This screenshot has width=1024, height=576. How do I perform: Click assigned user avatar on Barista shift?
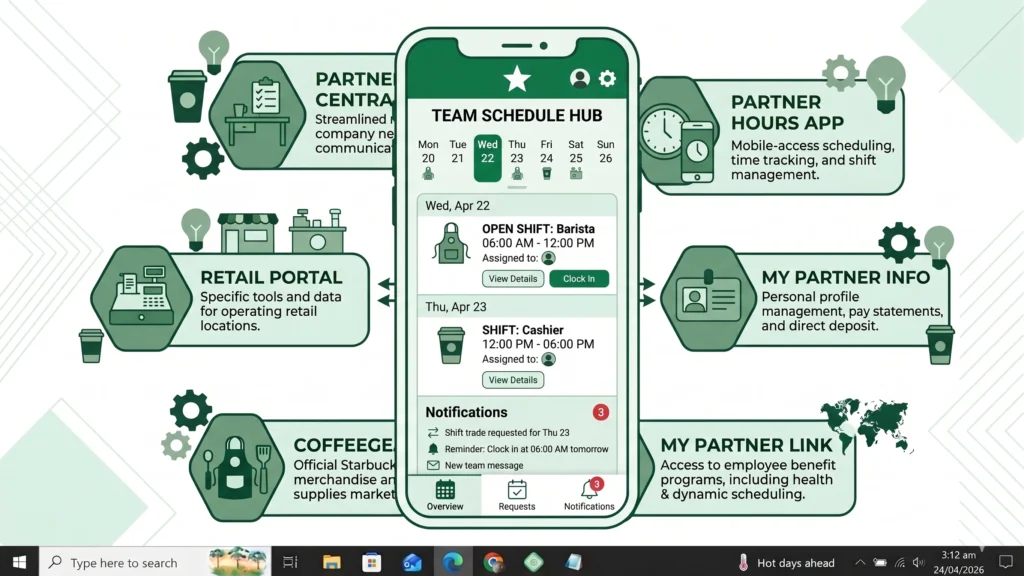[x=549, y=258]
